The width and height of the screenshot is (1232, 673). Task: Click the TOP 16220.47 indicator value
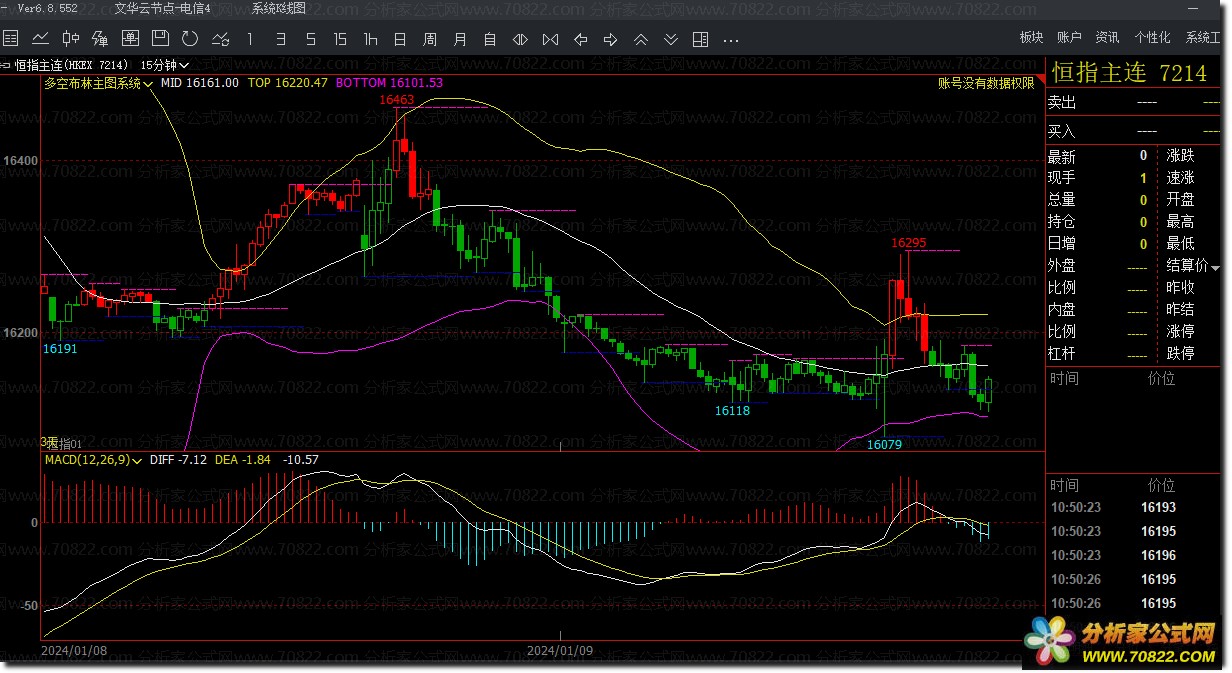click(288, 83)
